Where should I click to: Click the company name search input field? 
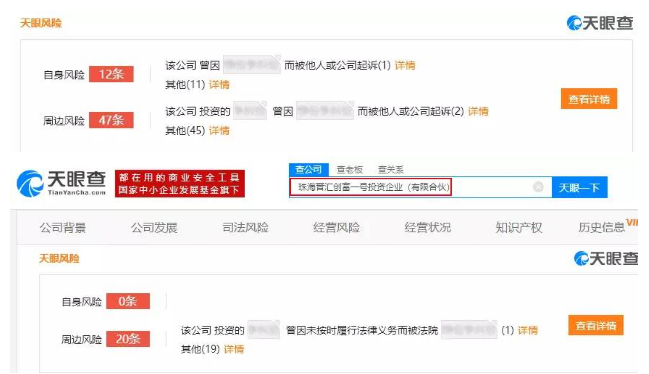click(421, 187)
